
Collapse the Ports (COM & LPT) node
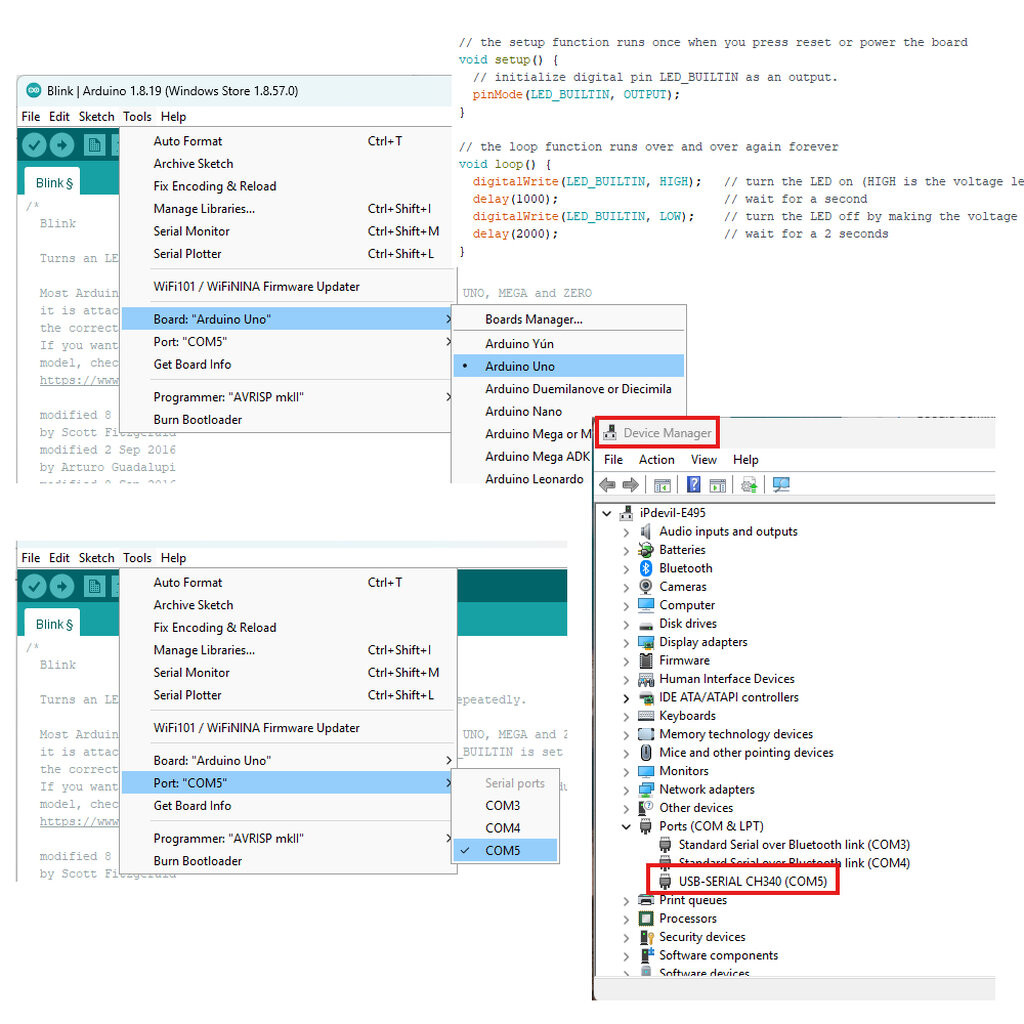click(626, 827)
